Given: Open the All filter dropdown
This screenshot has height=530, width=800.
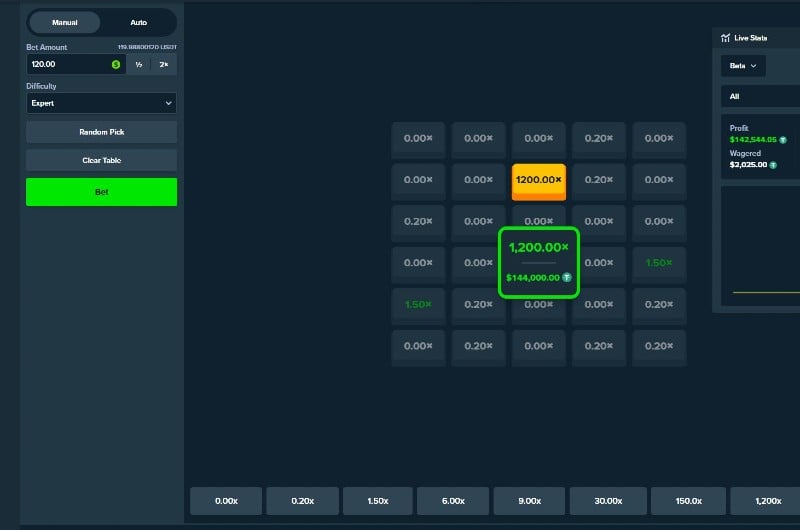Looking at the screenshot, I should click(x=758, y=97).
